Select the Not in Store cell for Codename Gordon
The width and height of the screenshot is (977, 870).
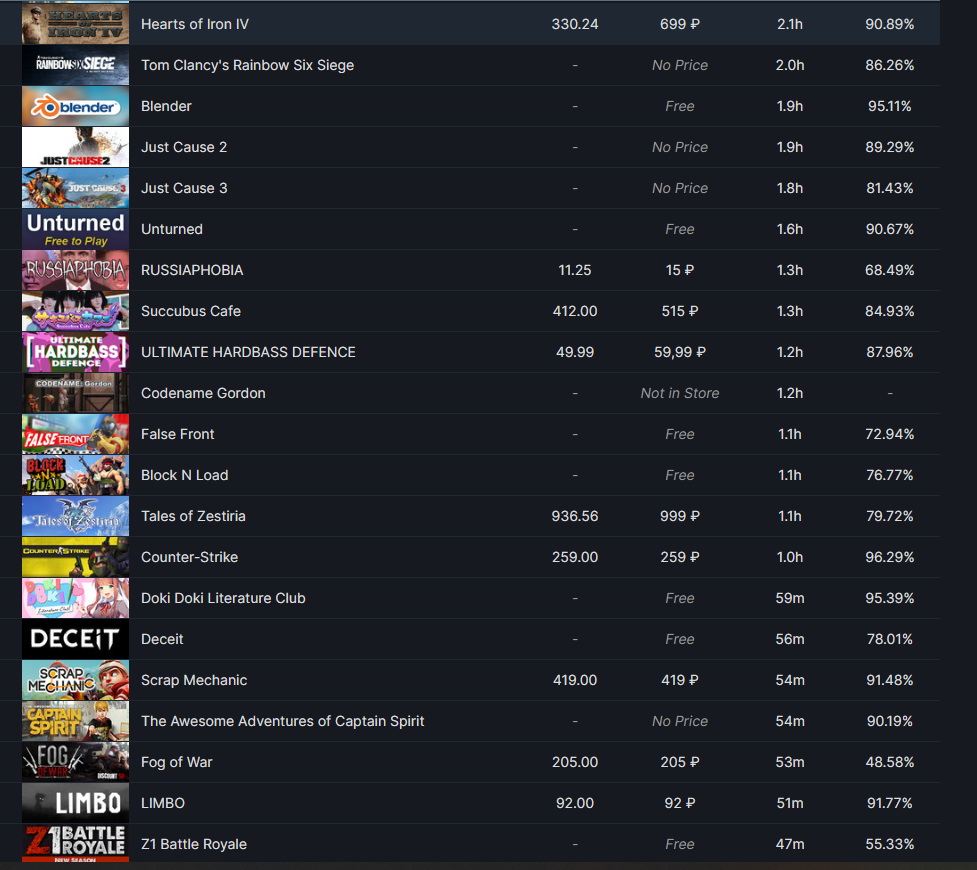pyautogui.click(x=680, y=393)
